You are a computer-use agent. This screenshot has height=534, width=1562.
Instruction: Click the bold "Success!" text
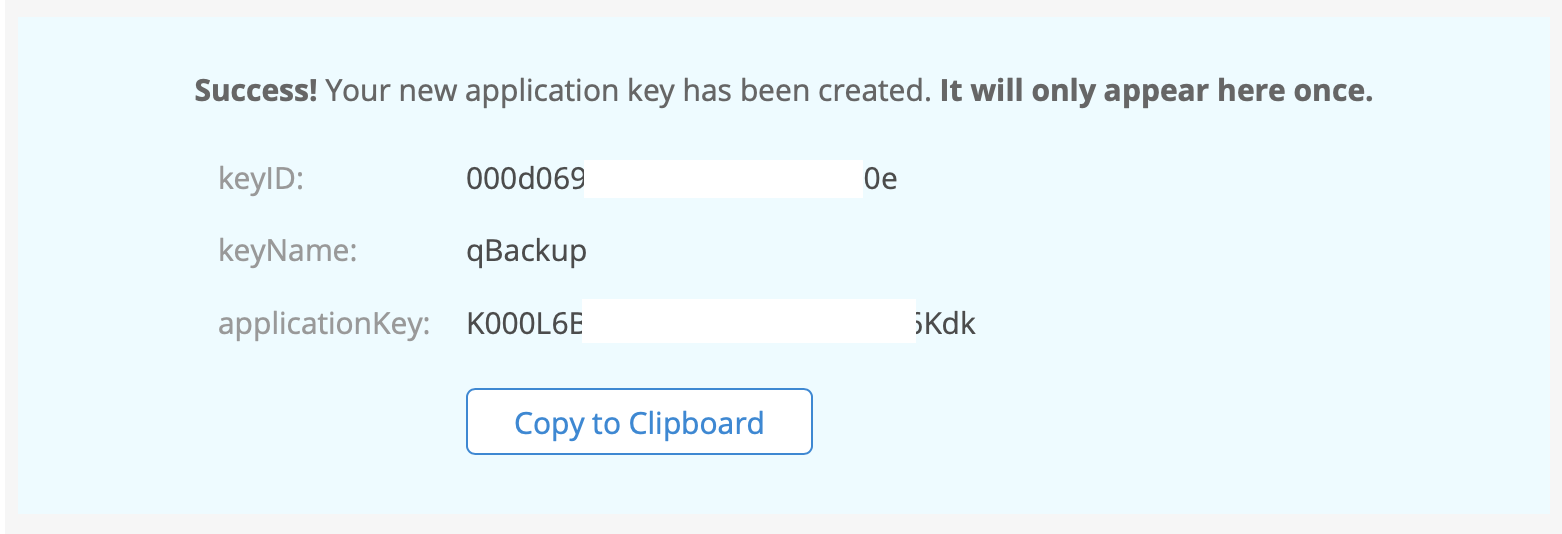pos(256,91)
